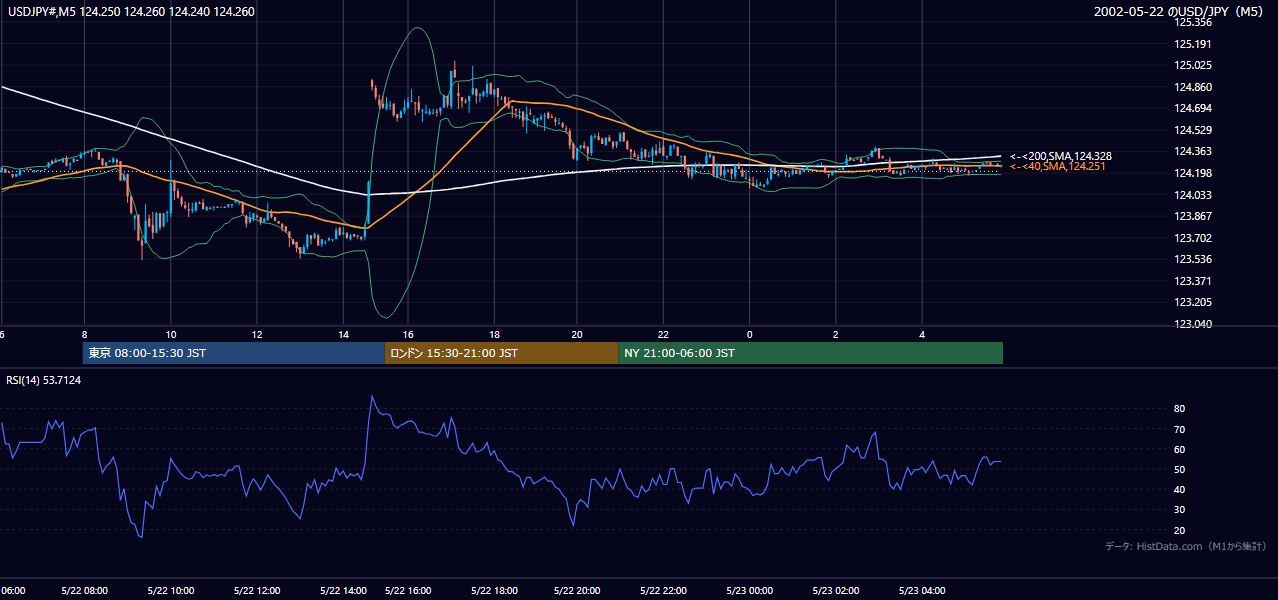The image size is (1278, 600).
Task: Select the NY 21:00-06:00 JST session bar
Action: pyautogui.click(x=810, y=353)
